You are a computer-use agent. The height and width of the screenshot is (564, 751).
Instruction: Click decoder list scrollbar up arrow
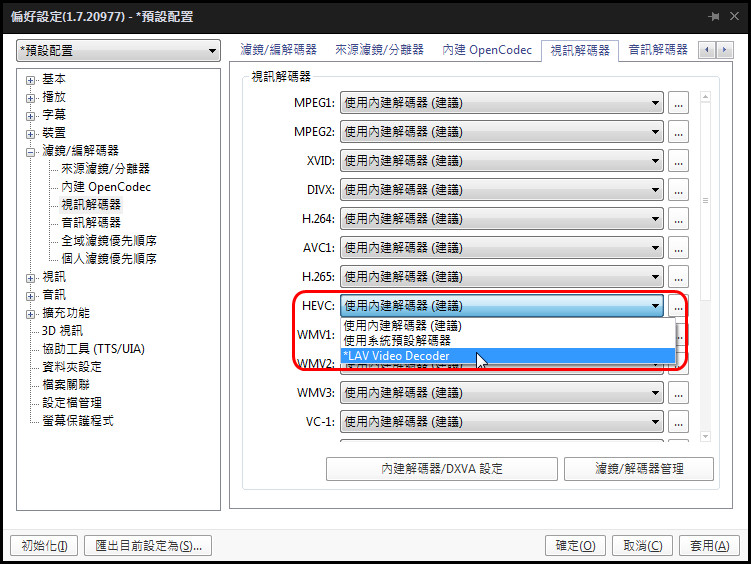(705, 97)
